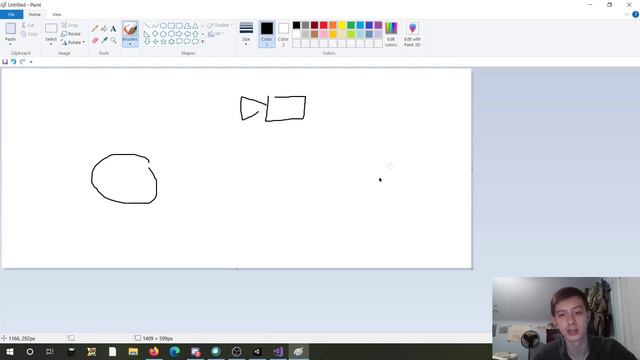
Task: Open File Explorer from the taskbar
Action: [x=133, y=351]
